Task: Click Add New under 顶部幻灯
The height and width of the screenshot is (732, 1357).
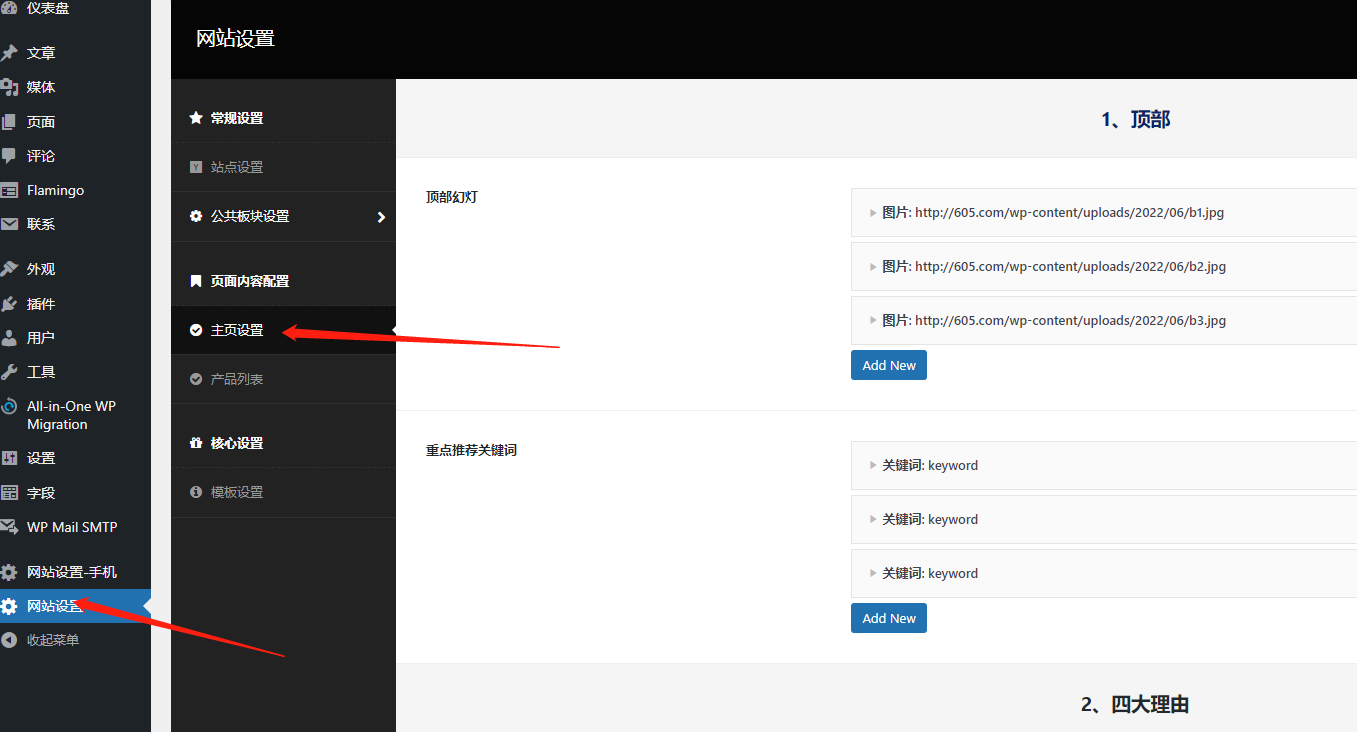Action: (889, 365)
